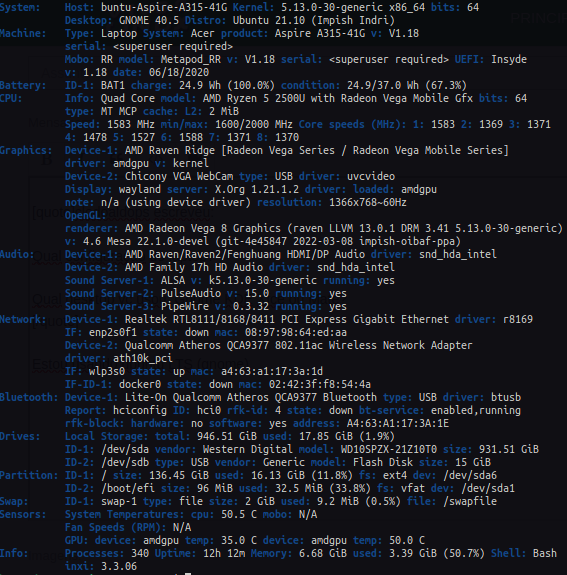This screenshot has height=575, width=567.
Task: Click bt-service status 'enabled,running'
Action: click(x=476, y=411)
